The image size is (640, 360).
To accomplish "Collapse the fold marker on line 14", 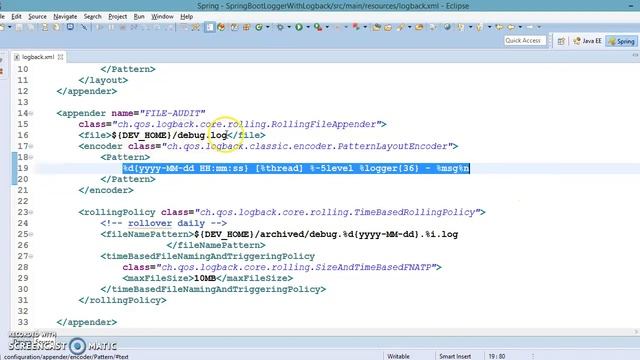I will (31, 113).
